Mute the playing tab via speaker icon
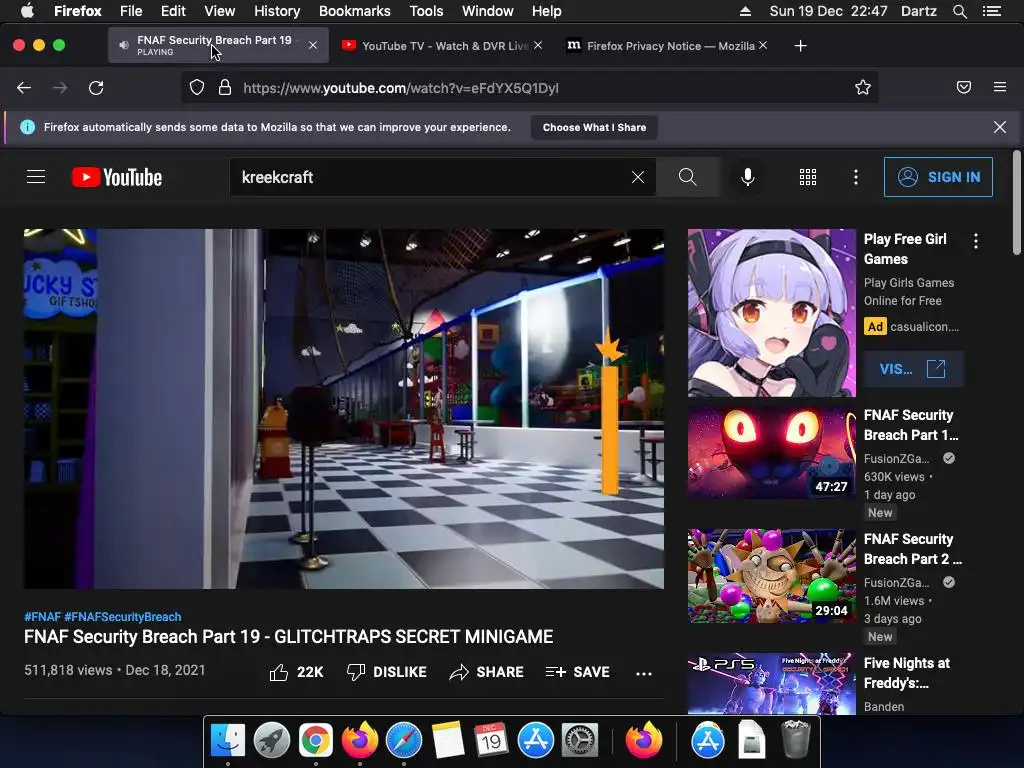 point(123,45)
